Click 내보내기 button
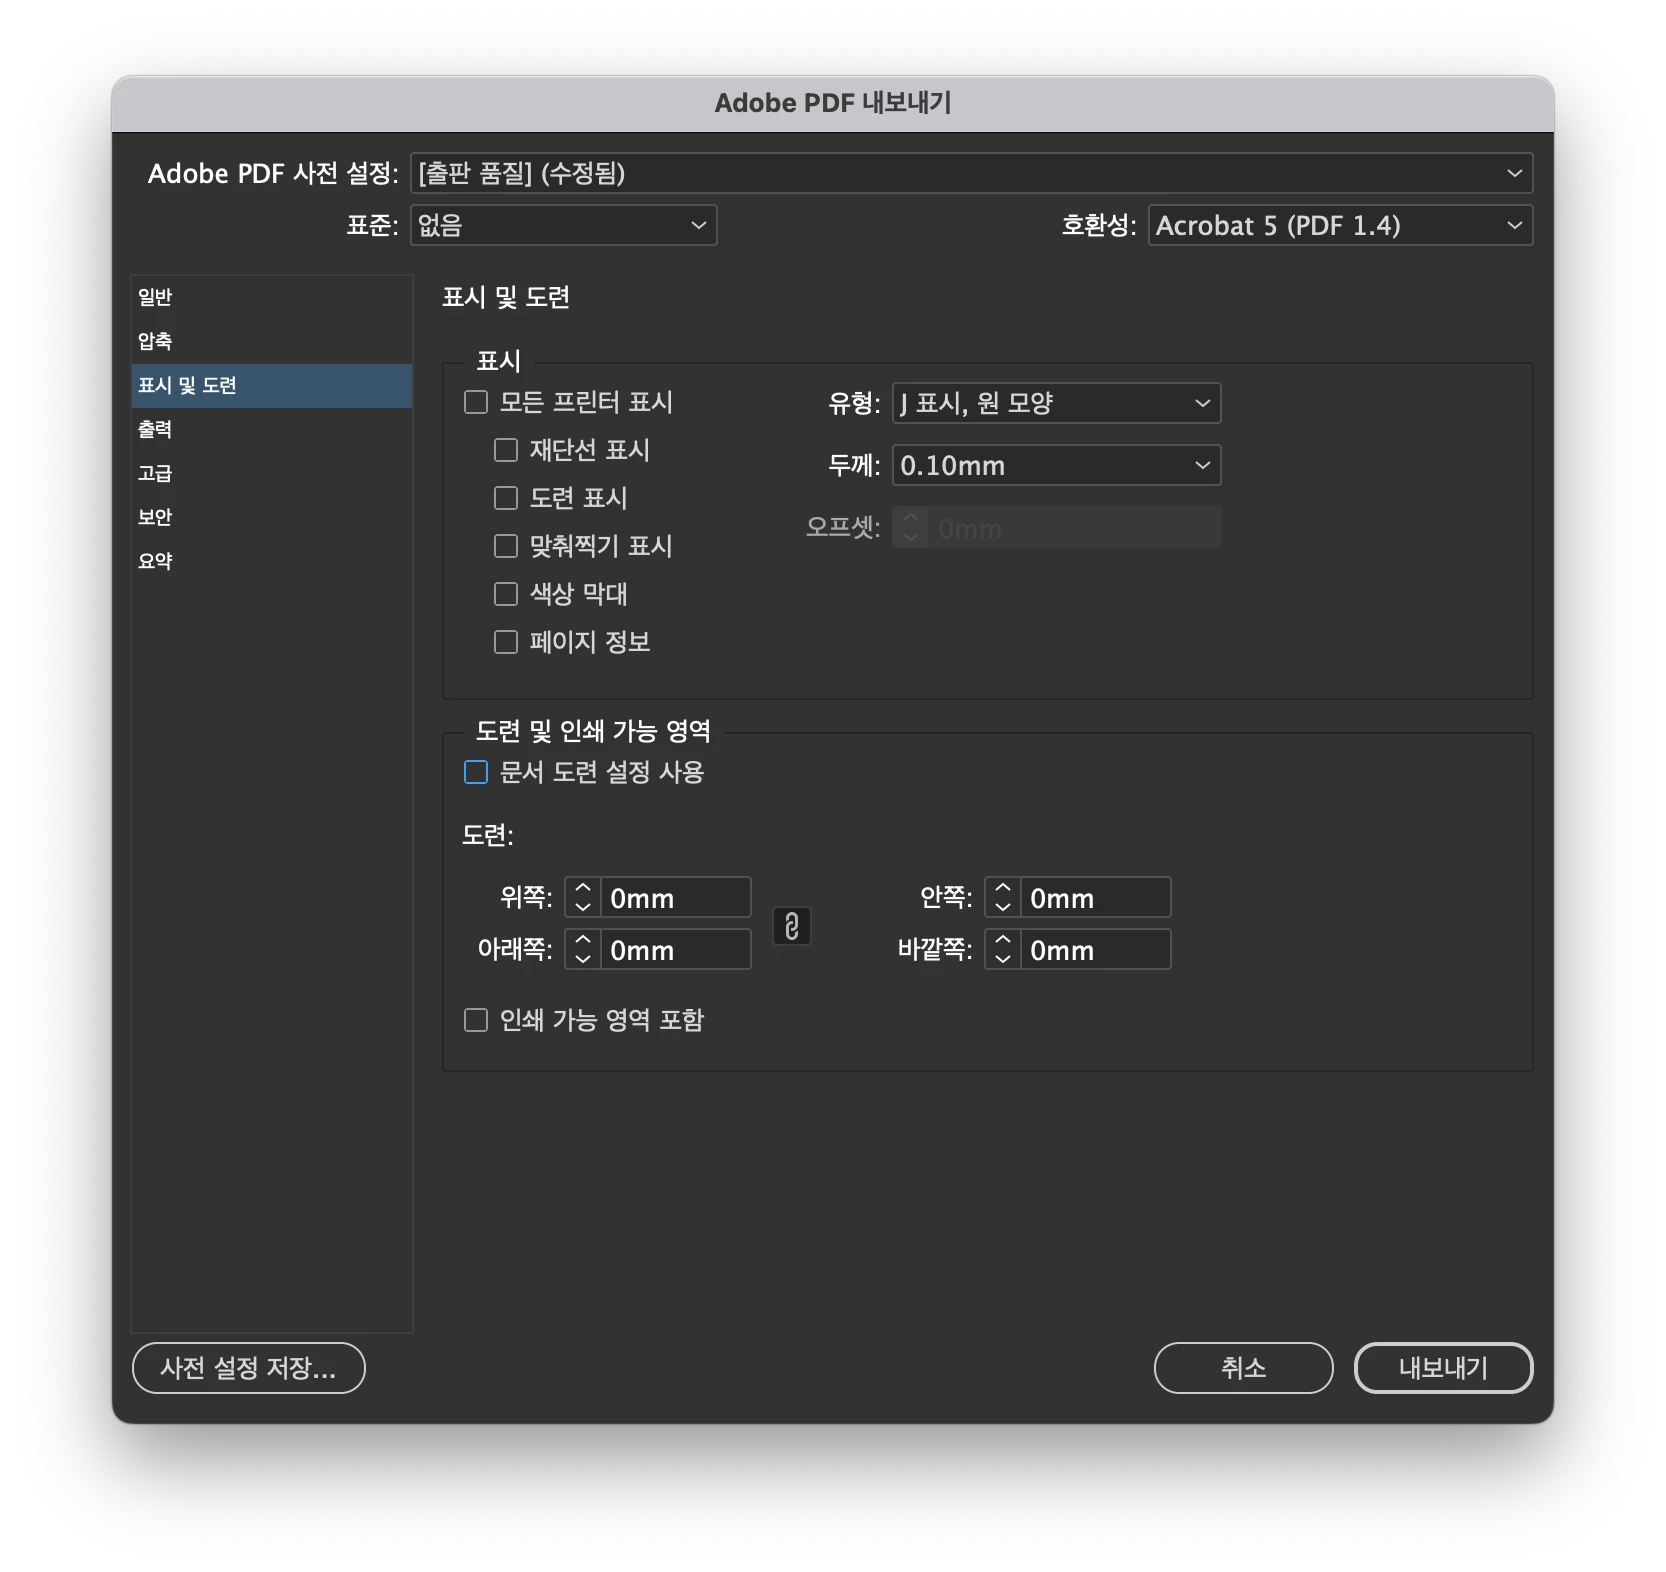Screen dimensions: 1666x1572 coord(1444,1368)
